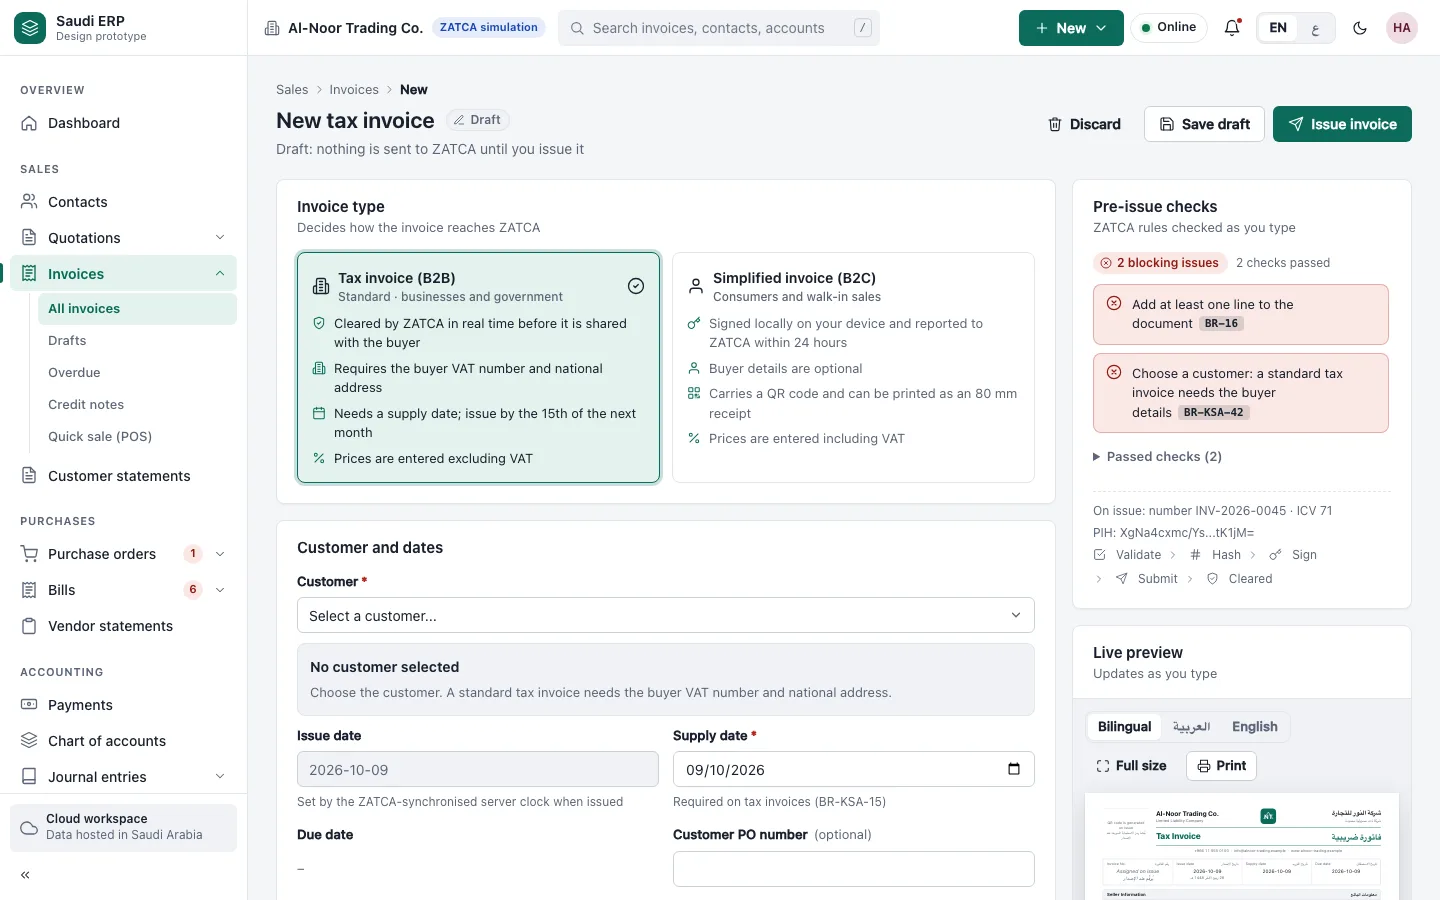Click the Saudi ERP logo

tap(30, 28)
